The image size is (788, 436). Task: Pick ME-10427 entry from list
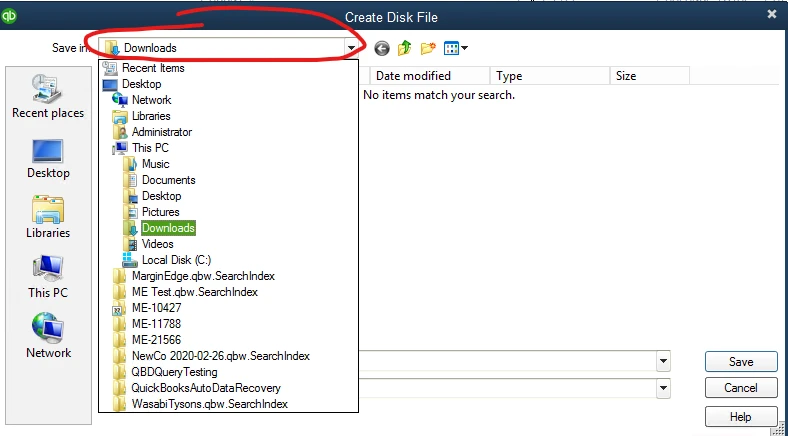coord(156,308)
